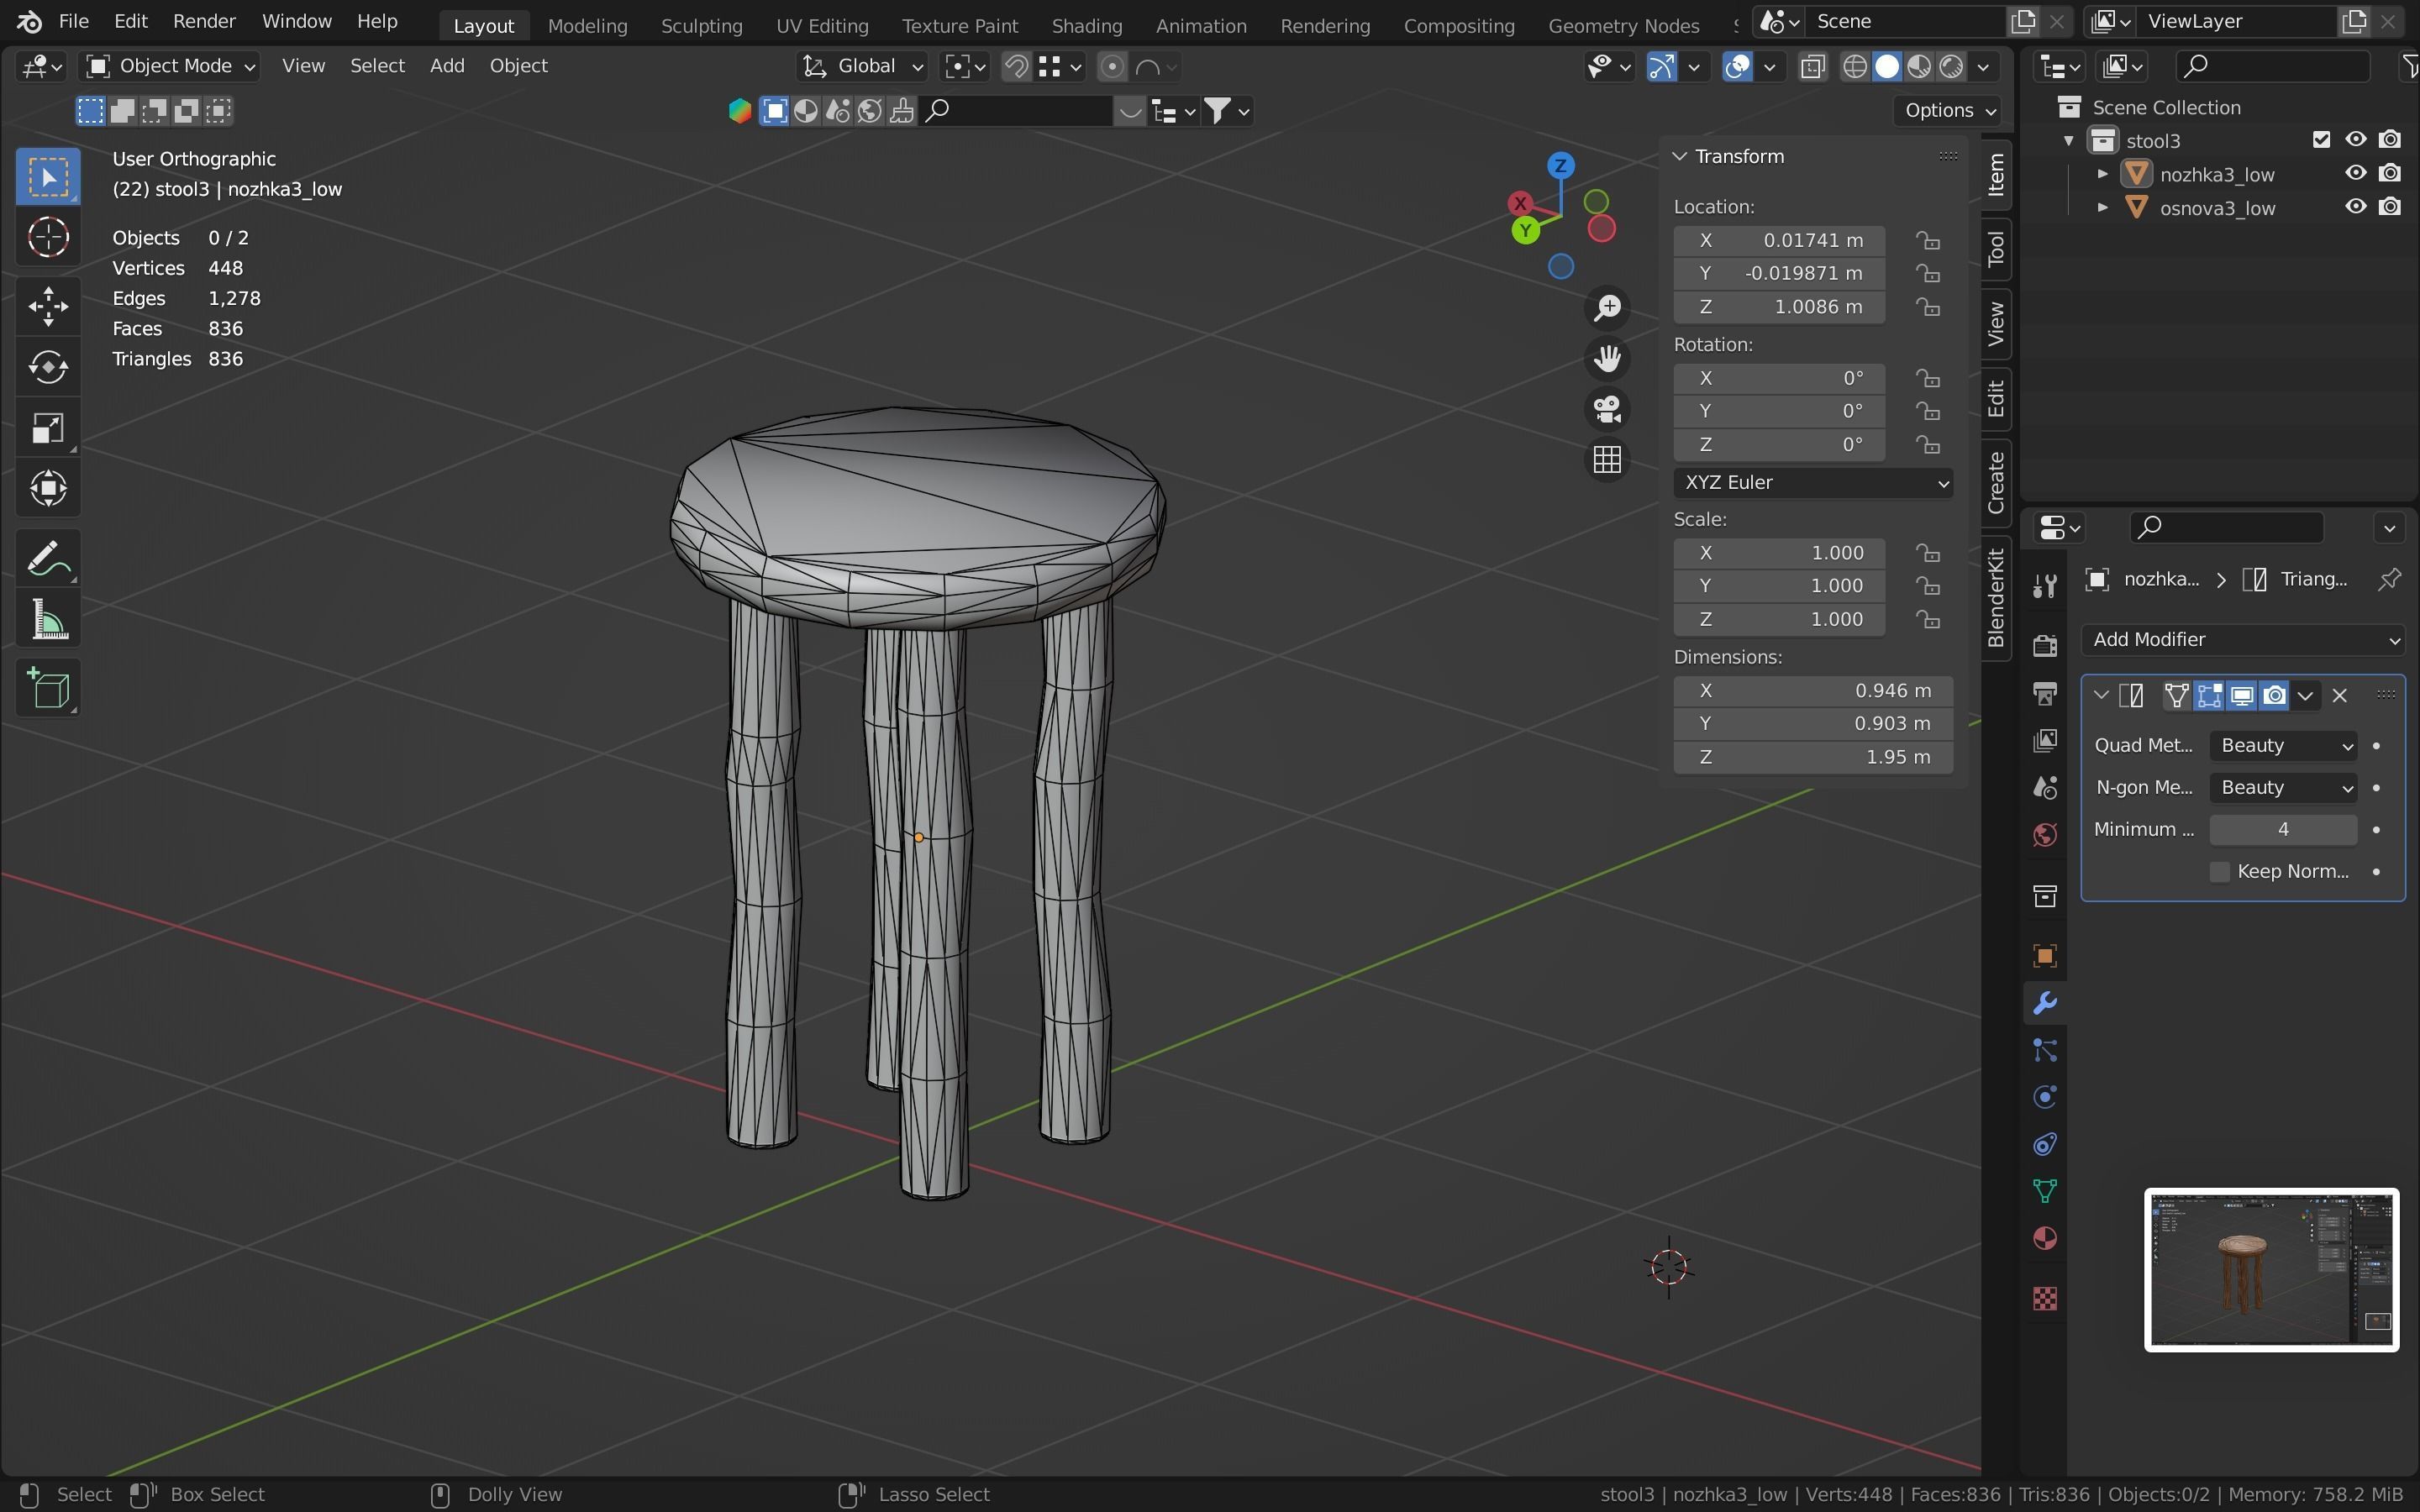The width and height of the screenshot is (2420, 1512).
Task: Open the BlenderKit sidebar tab
Action: 1996,598
